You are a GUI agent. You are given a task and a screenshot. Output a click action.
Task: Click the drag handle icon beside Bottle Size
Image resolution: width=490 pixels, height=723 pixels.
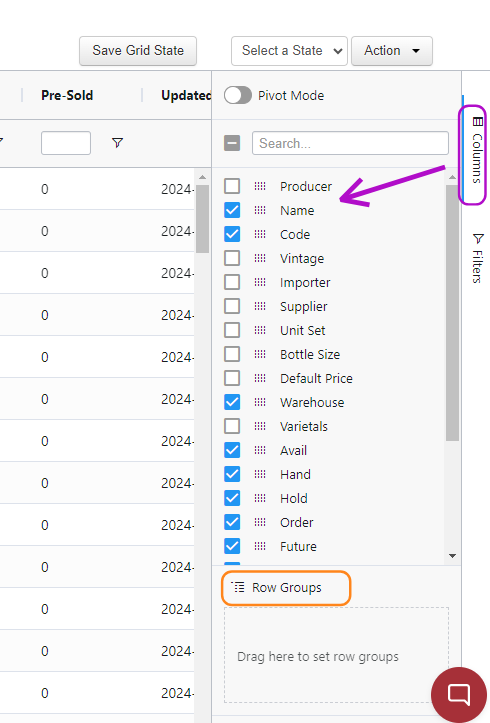coord(260,354)
